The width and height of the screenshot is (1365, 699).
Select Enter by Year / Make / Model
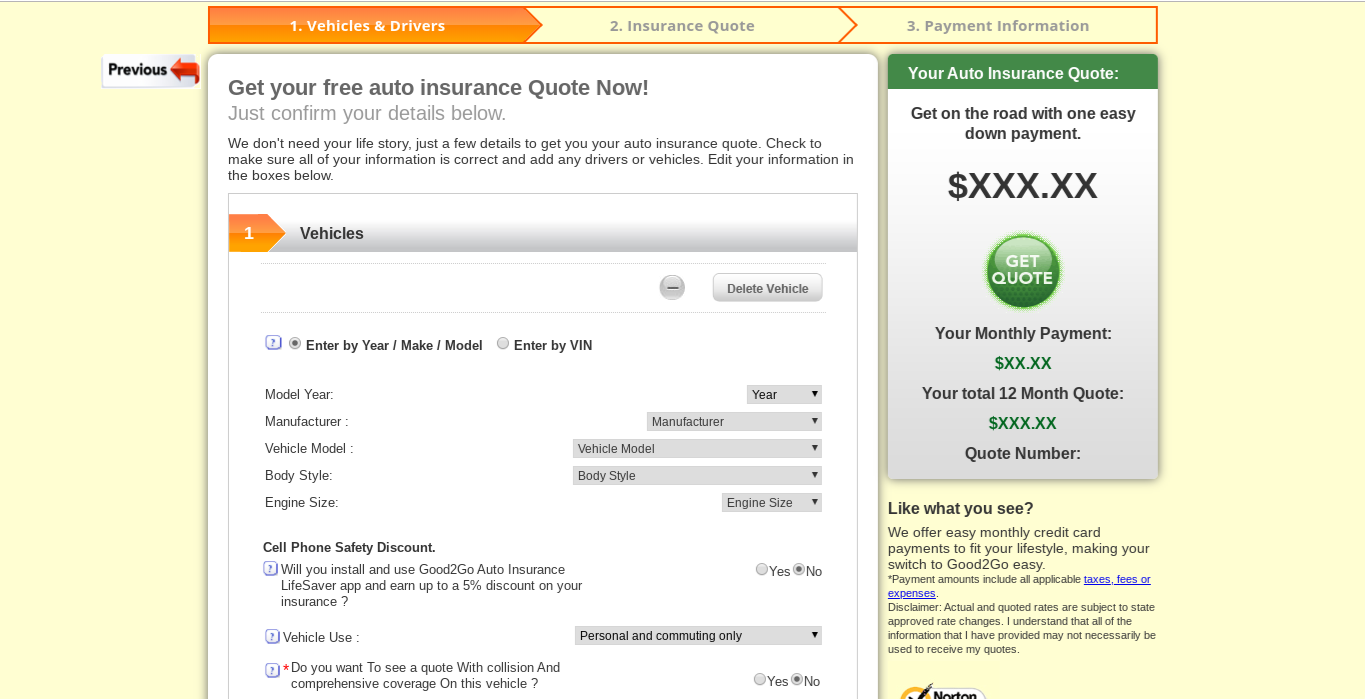click(x=295, y=343)
